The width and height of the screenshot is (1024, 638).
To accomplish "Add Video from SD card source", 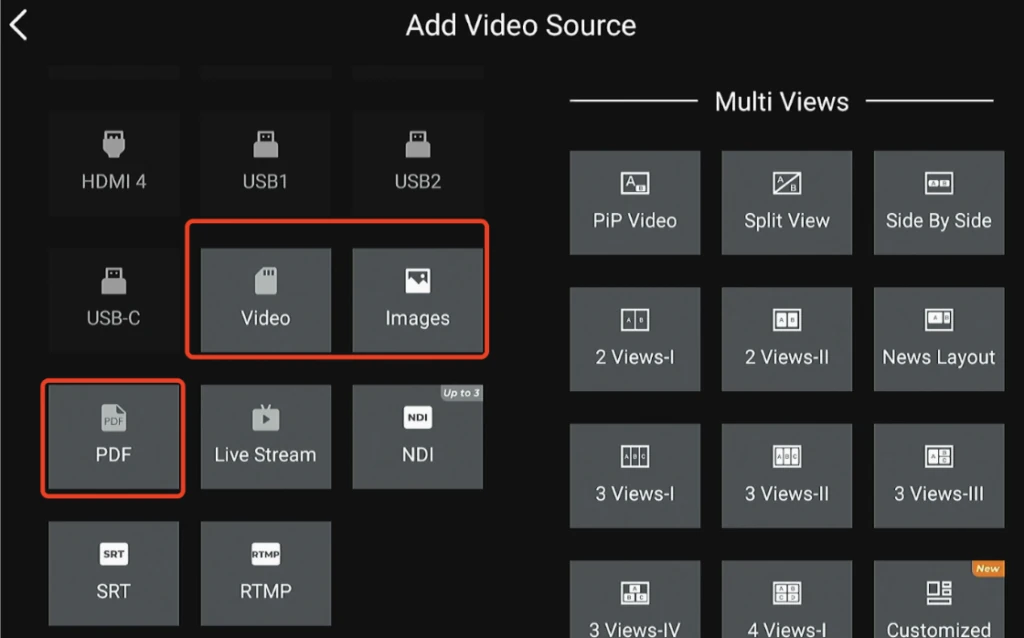I will [265, 300].
